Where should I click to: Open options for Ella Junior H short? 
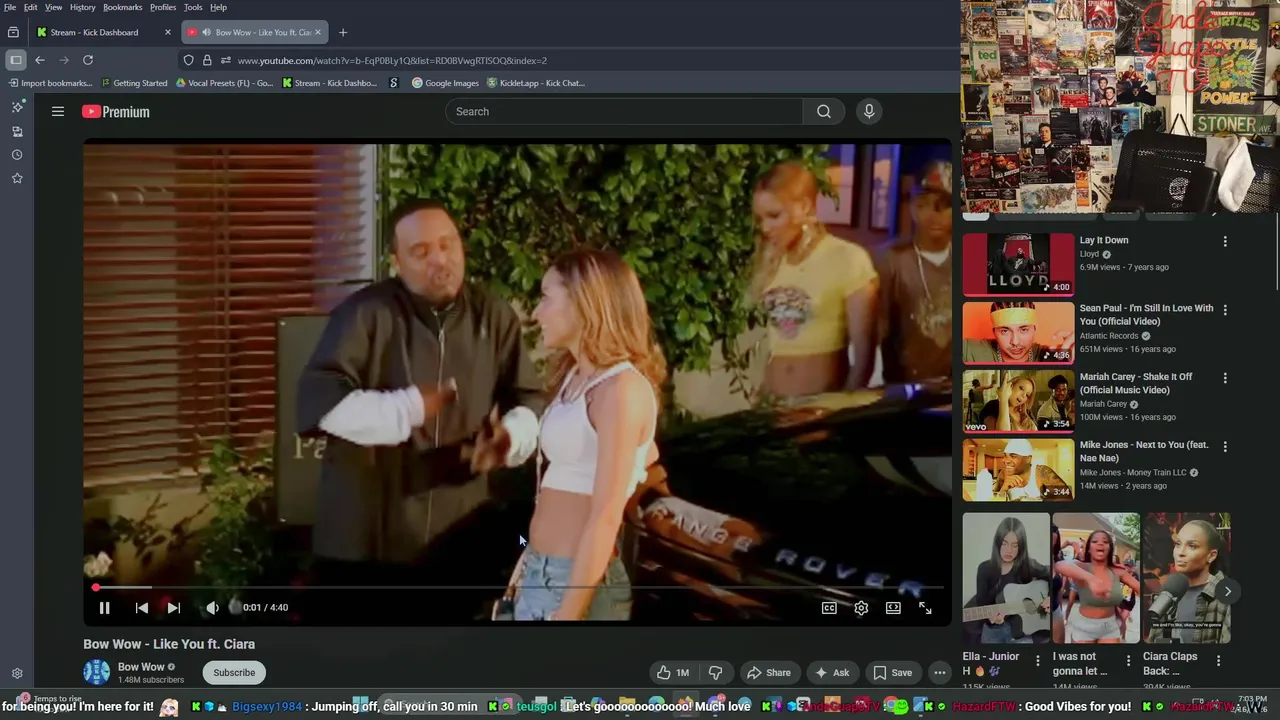tap(1037, 661)
